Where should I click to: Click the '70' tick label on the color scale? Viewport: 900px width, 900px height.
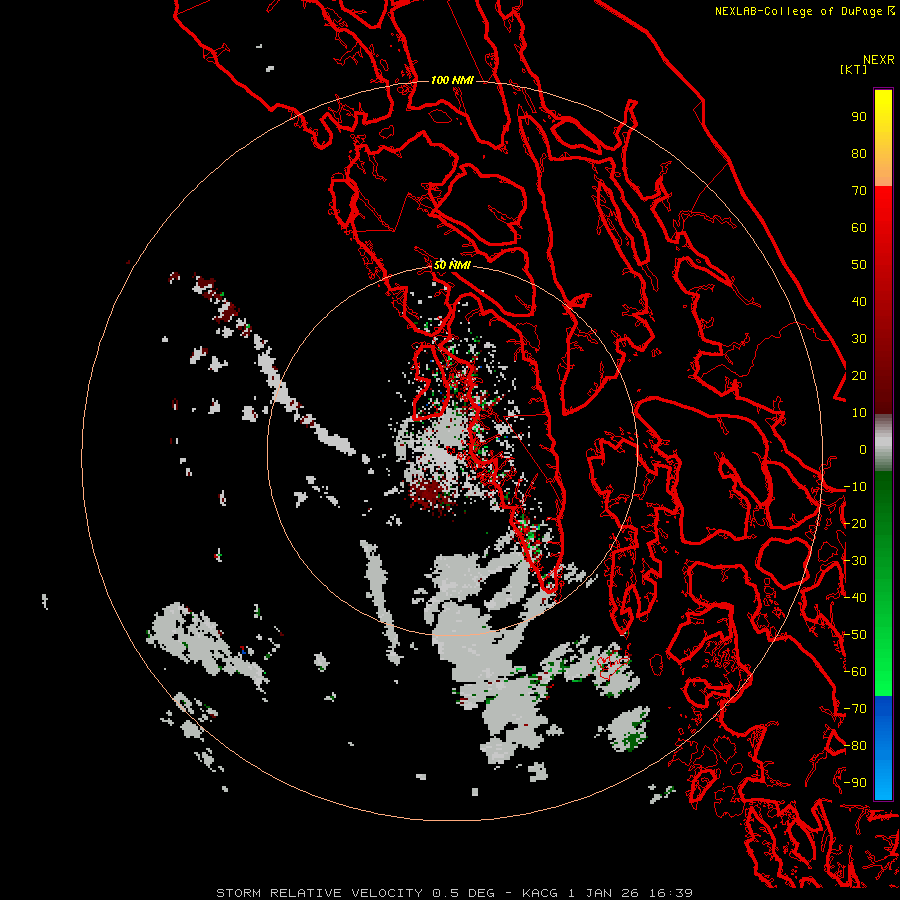coord(859,191)
